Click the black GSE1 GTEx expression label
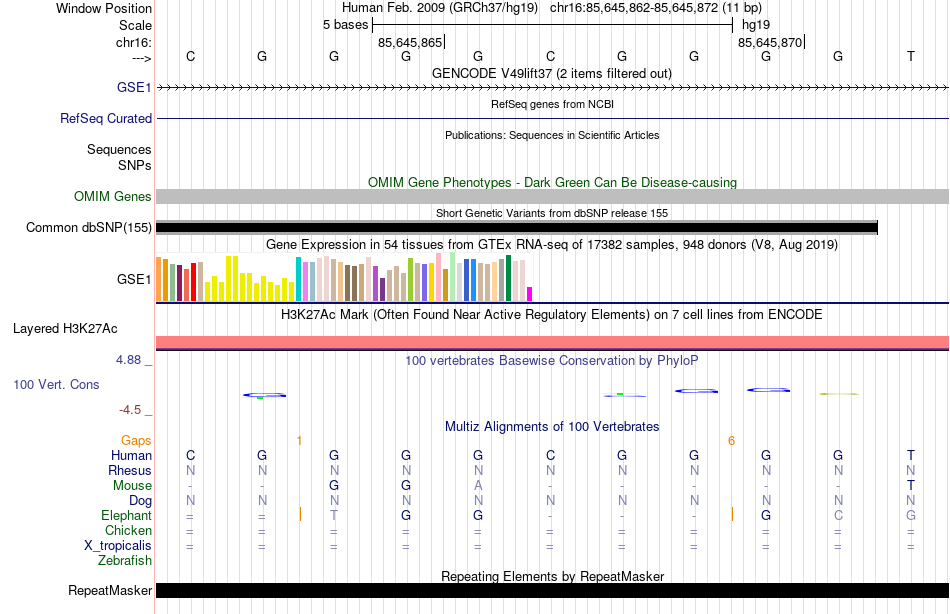Viewport: 950px width, 614px height. pos(134,279)
